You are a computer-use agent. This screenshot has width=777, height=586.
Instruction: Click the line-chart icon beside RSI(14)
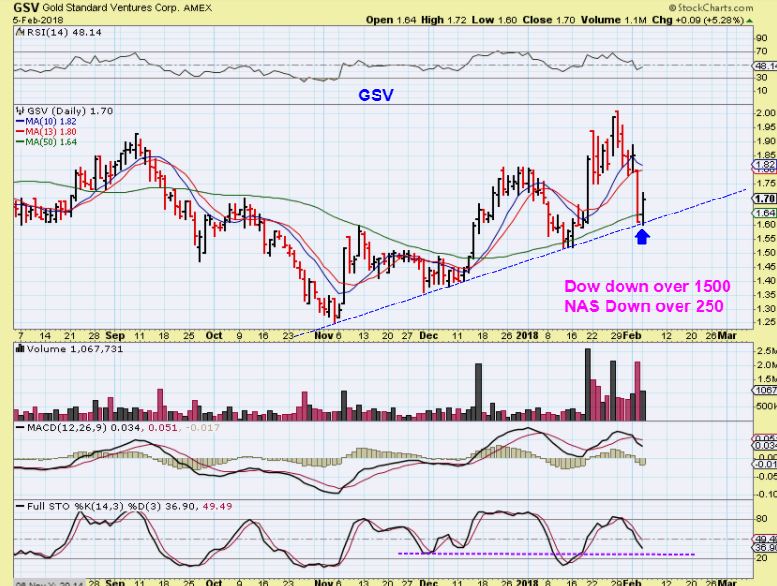pyautogui.click(x=20, y=32)
